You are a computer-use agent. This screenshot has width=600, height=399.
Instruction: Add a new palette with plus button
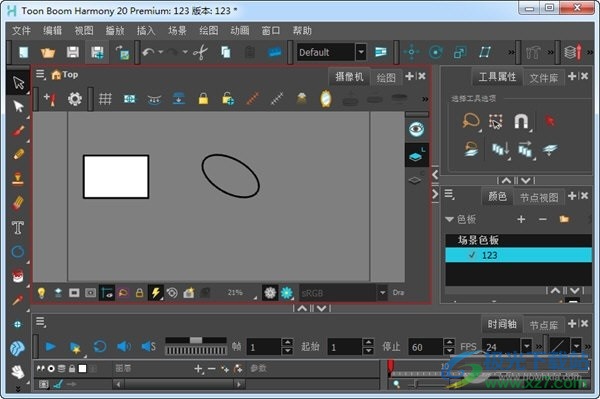(521, 219)
